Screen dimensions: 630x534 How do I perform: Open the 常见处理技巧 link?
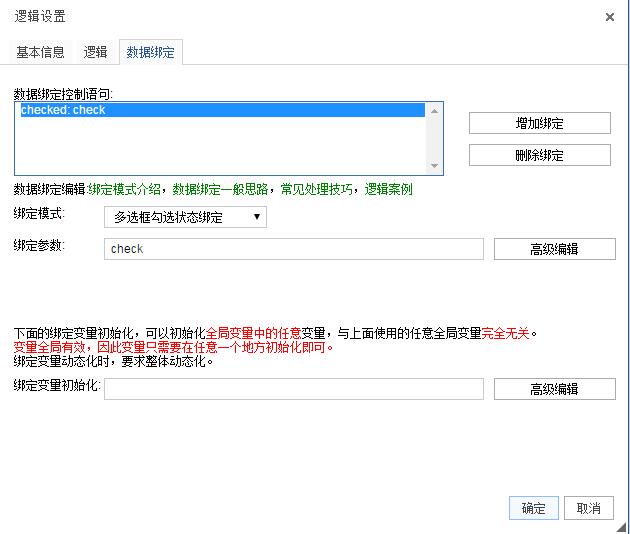316,189
